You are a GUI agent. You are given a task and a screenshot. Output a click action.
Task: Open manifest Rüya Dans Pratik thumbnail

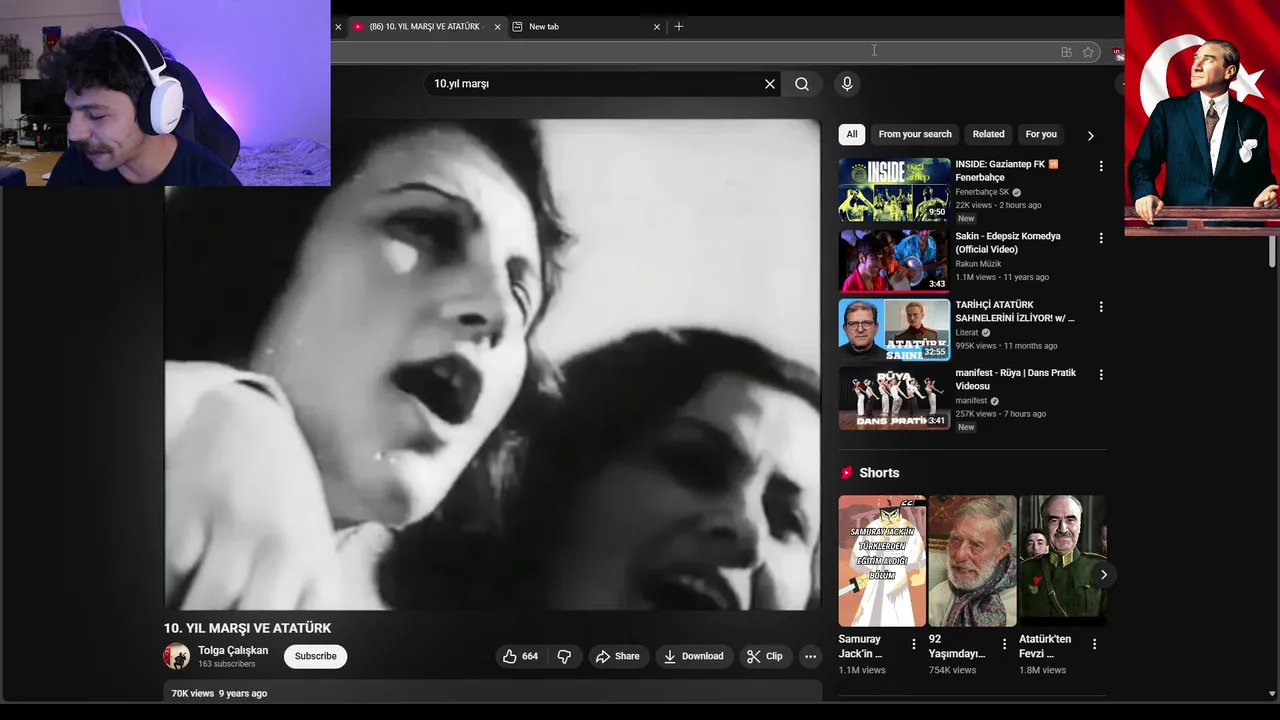894,398
